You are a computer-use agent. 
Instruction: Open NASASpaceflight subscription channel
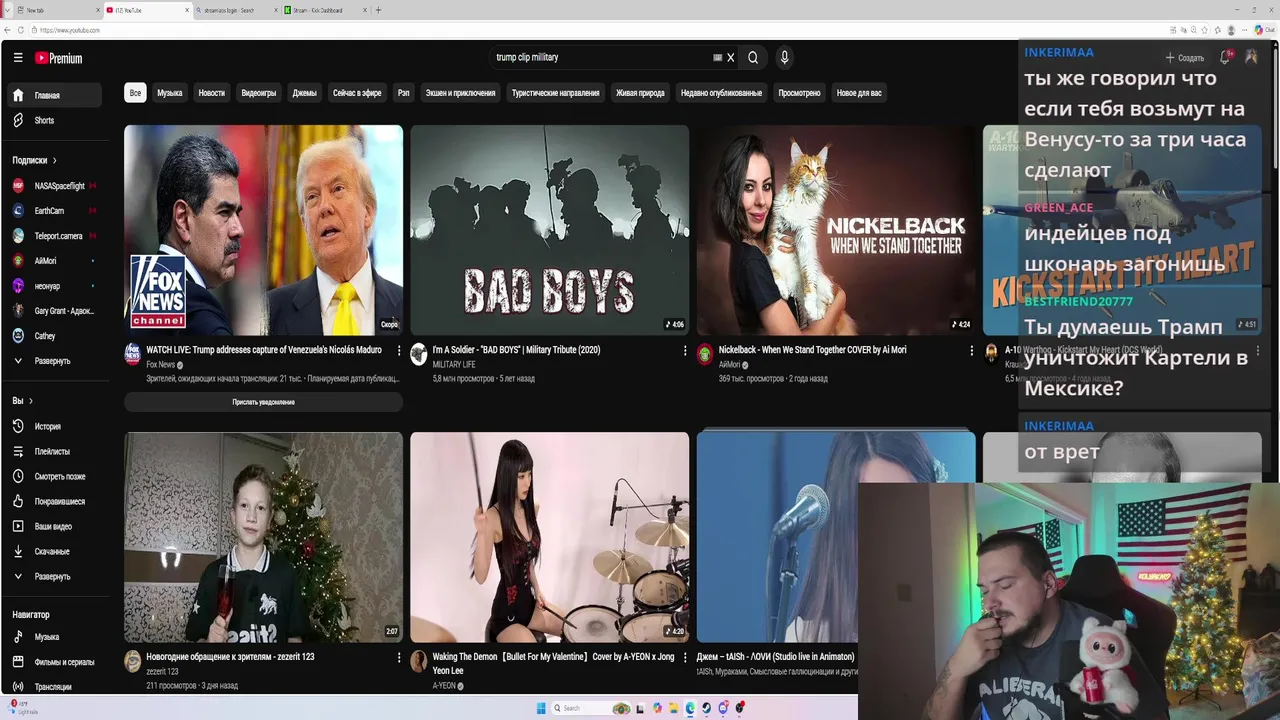52,186
